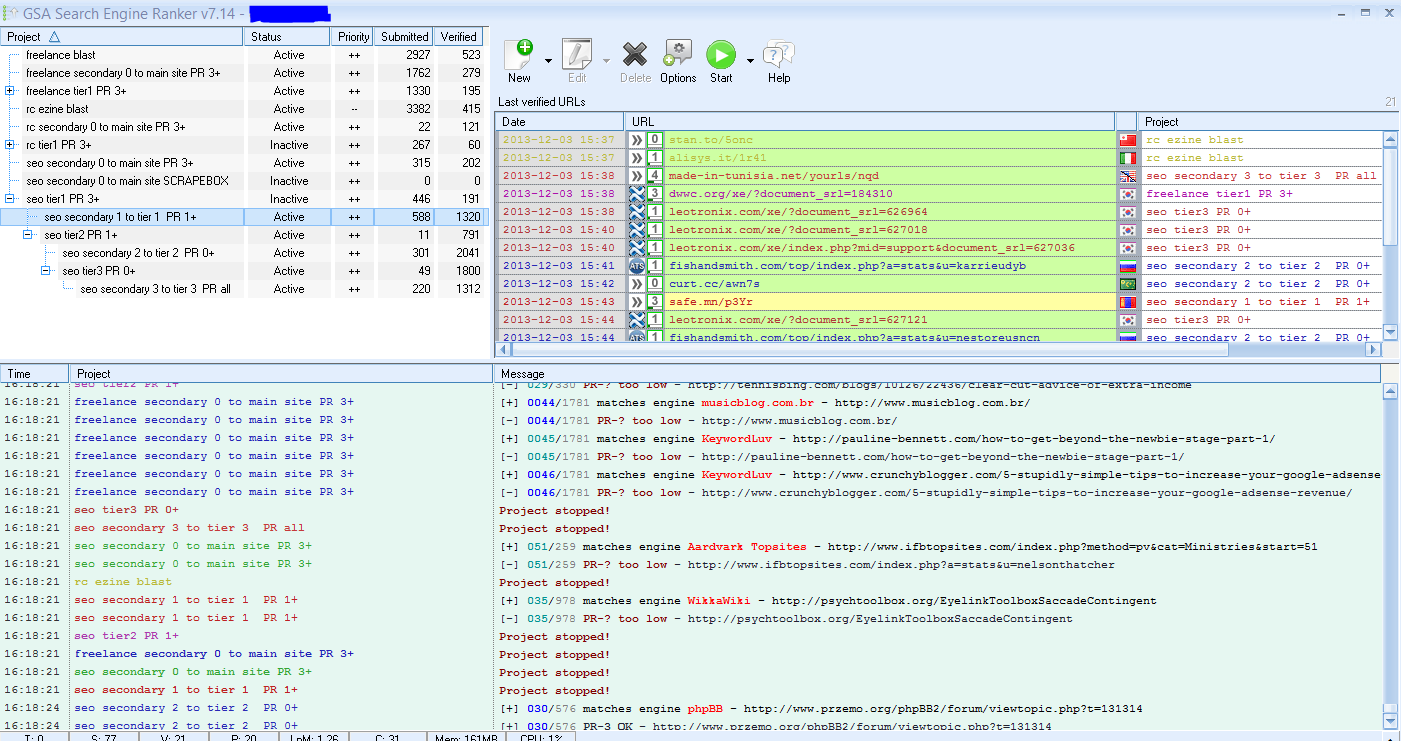Collapse the seo tier1 PR 3+ node
The width and height of the screenshot is (1401, 741).
[x=11, y=199]
